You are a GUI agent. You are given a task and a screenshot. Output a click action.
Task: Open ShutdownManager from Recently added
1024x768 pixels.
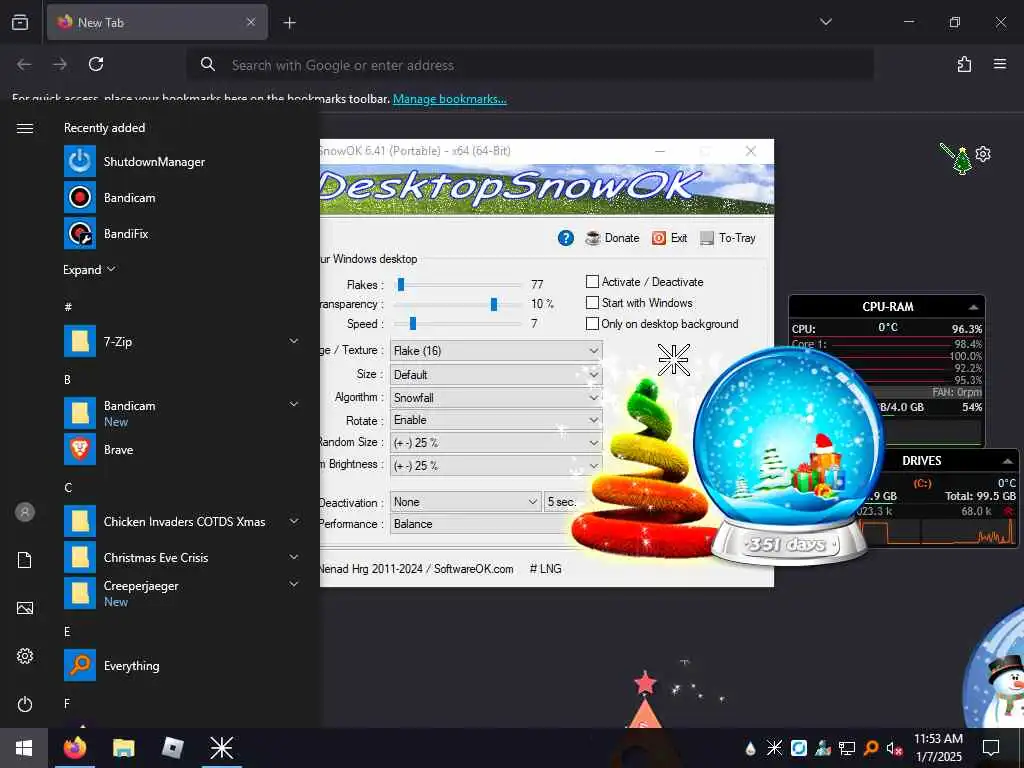click(135, 161)
